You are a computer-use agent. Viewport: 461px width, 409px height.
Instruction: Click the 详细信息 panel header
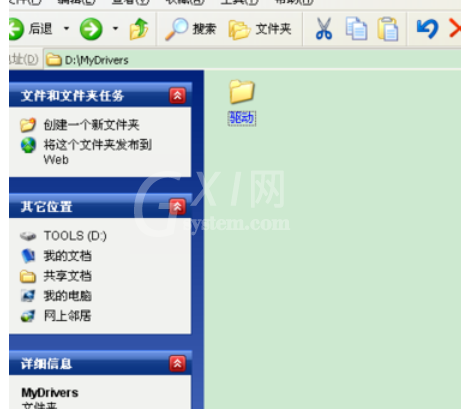pos(100,363)
